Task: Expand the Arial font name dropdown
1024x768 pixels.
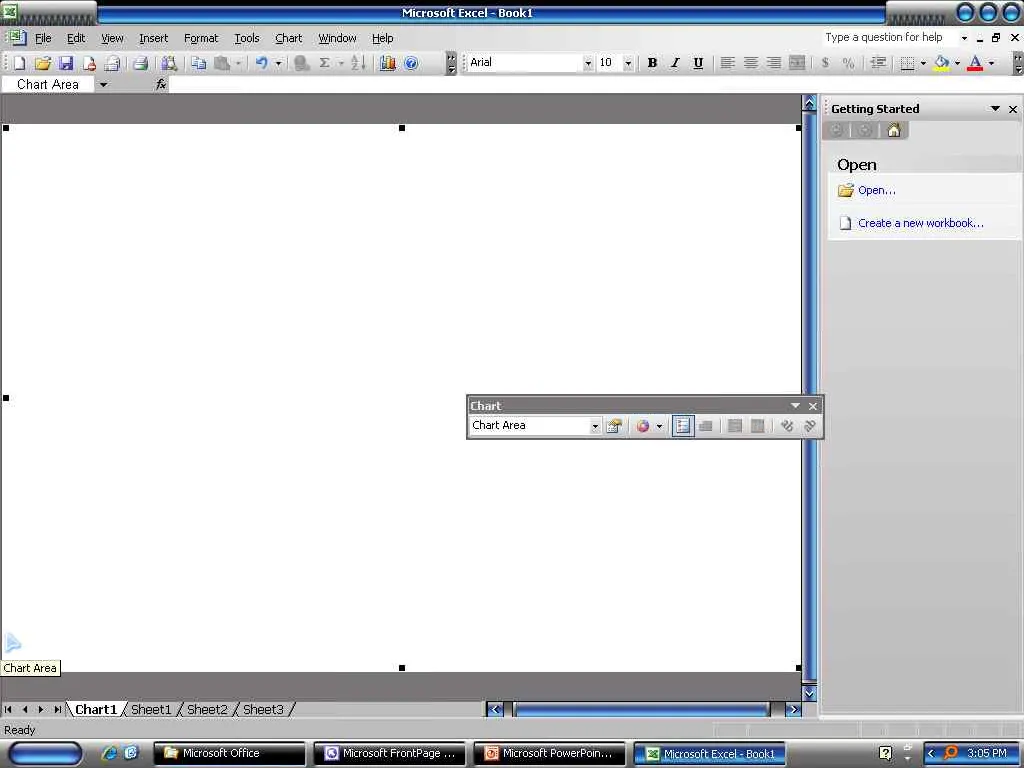Action: click(x=588, y=63)
